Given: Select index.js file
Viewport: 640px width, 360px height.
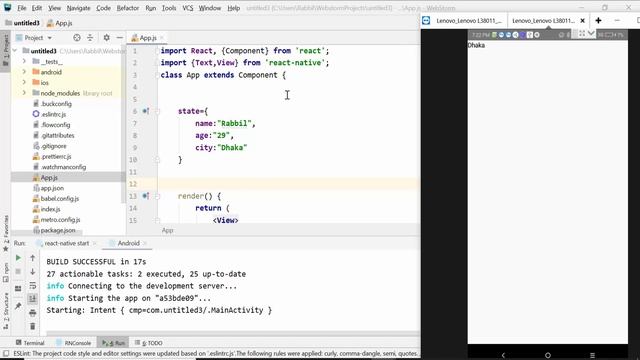Looking at the screenshot, I should 50,209.
